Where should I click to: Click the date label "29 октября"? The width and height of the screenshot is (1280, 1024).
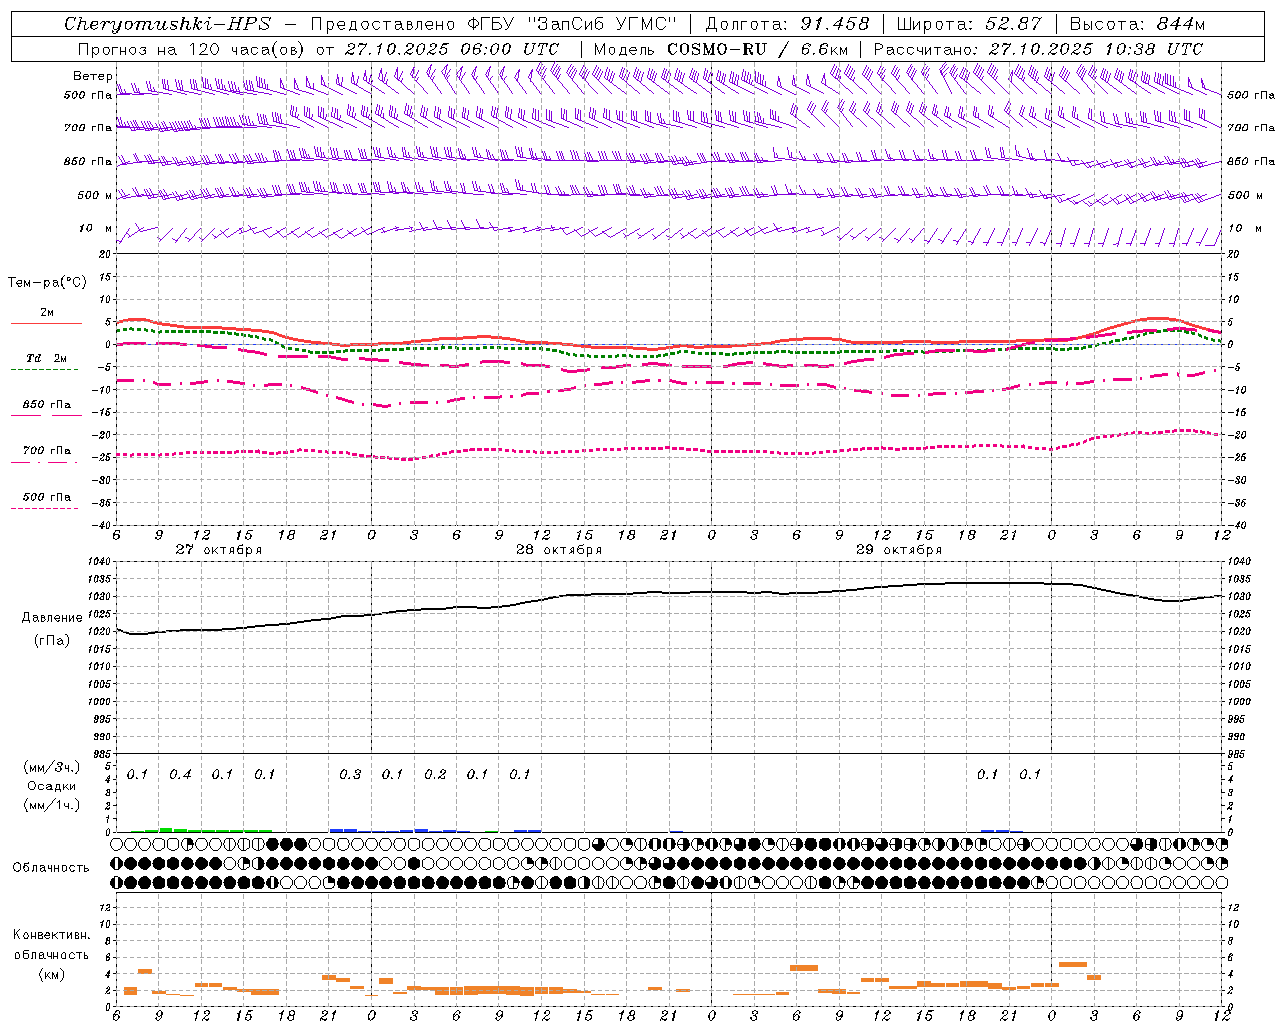click(899, 550)
